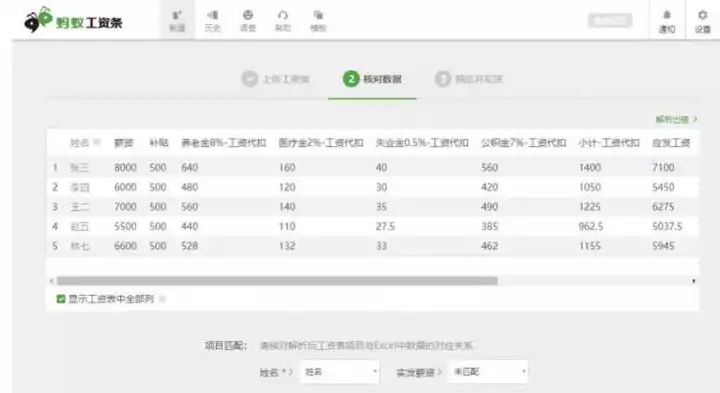Expand the 姓名 matching dropdown
The width and height of the screenshot is (720, 393).
point(339,371)
